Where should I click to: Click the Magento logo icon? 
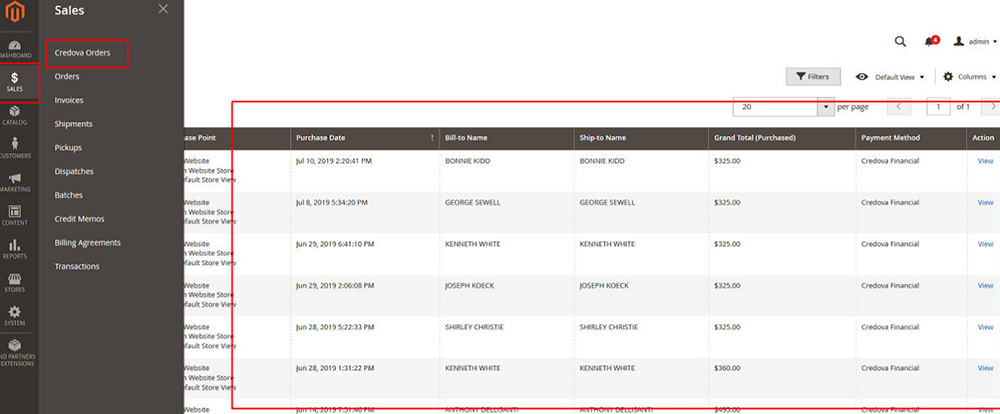point(15,12)
